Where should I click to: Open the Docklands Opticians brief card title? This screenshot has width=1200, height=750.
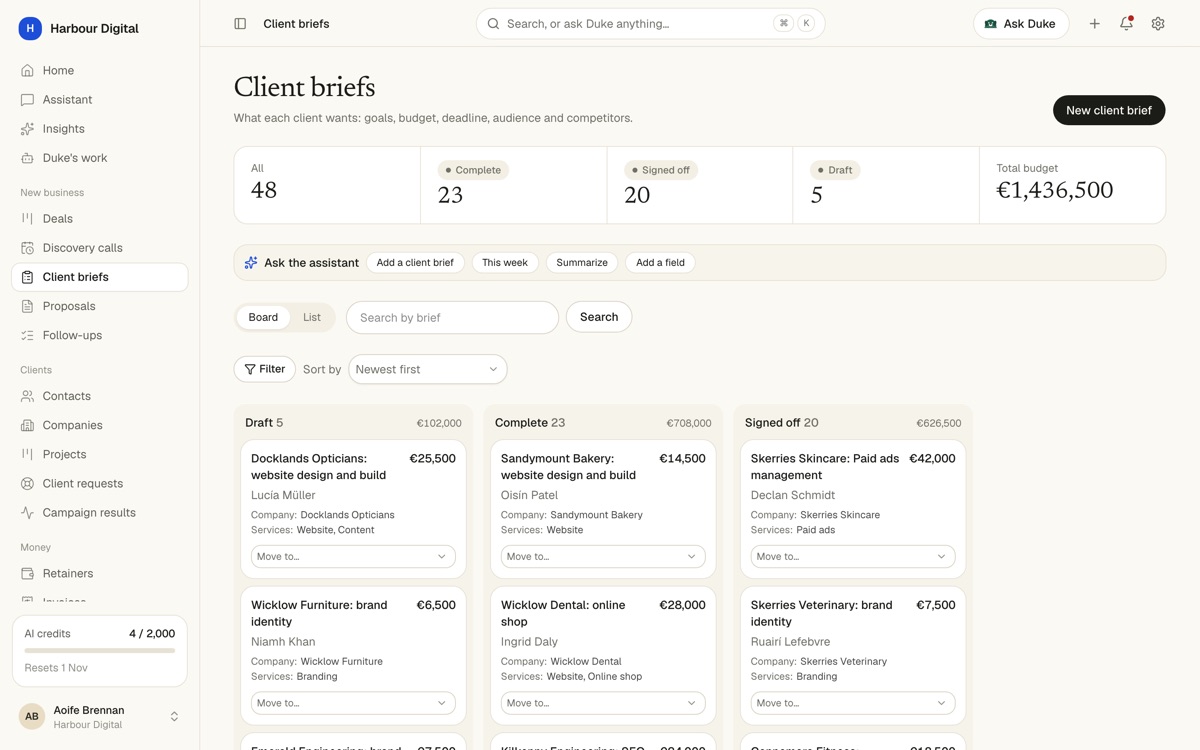[319, 467]
